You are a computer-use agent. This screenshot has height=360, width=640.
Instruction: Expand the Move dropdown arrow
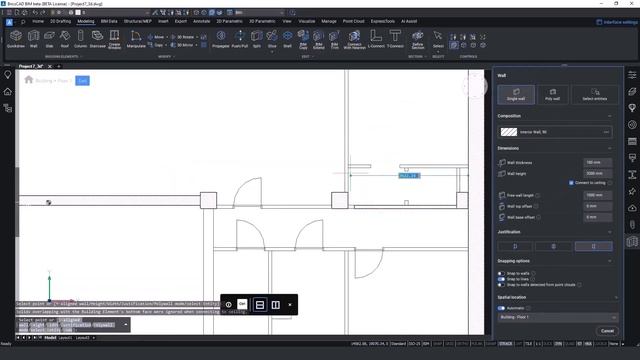pyautogui.click(x=167, y=37)
